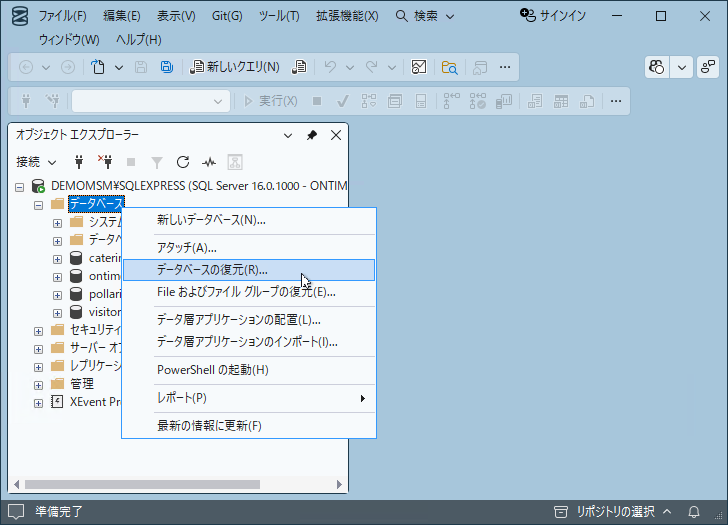Open the Activity Monitor icon in Object Explorer
728x525 pixels.
click(x=209, y=161)
